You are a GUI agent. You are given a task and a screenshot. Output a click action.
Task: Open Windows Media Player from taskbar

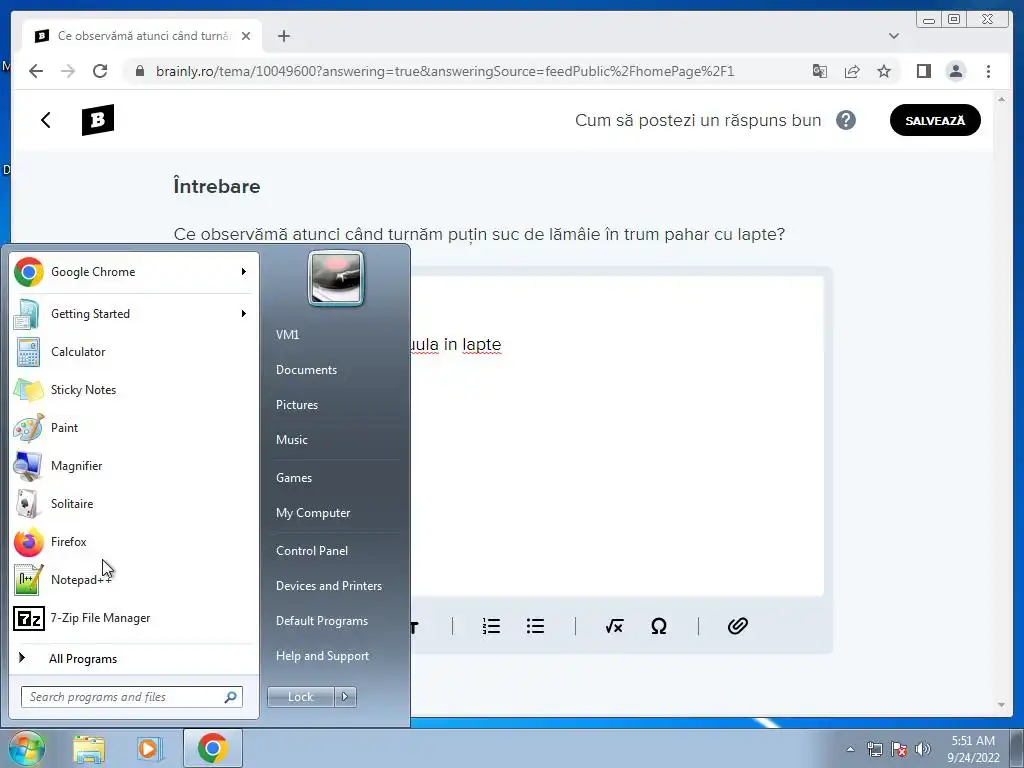tap(149, 749)
